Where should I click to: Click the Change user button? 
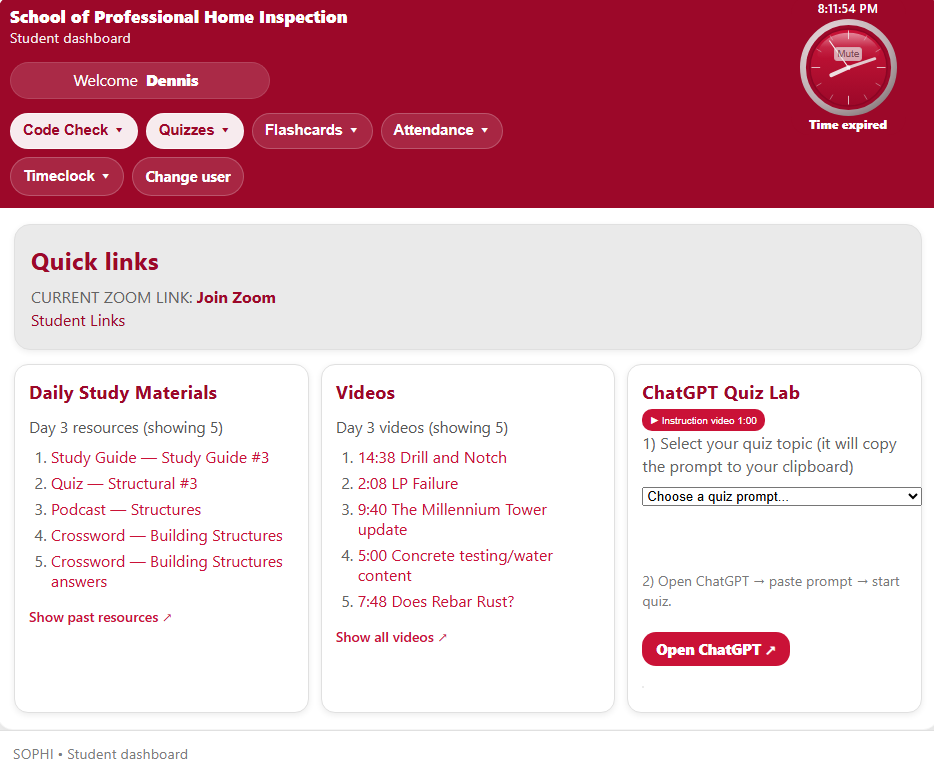[x=188, y=177]
